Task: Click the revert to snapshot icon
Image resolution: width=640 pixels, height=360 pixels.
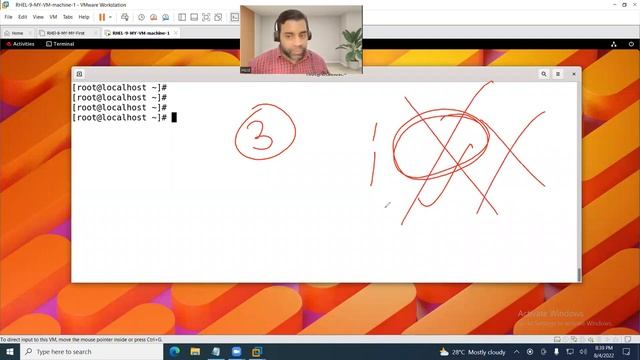Action: tap(153, 17)
